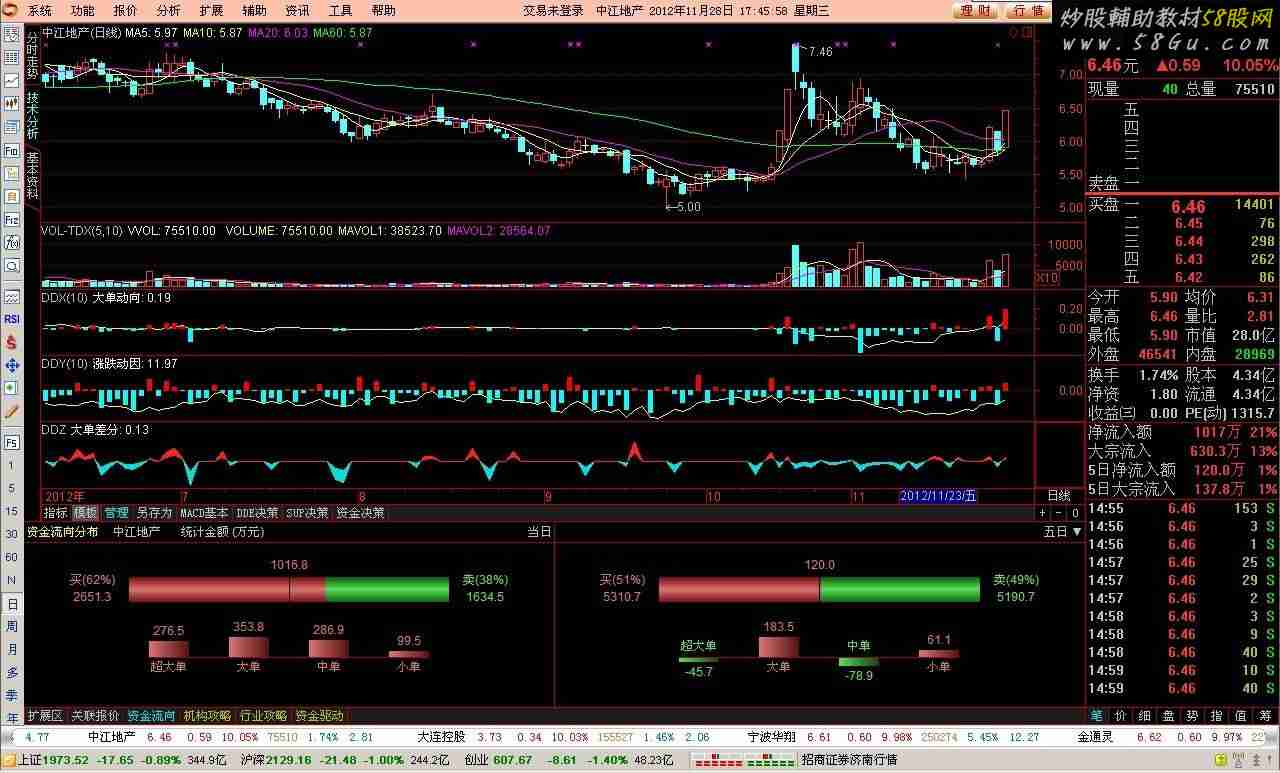
Task: Click the 管理 button
Action: click(x=116, y=513)
